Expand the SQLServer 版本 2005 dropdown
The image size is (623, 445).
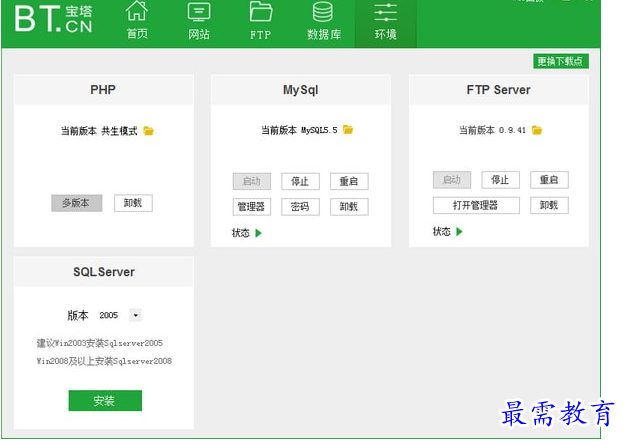click(x=135, y=315)
